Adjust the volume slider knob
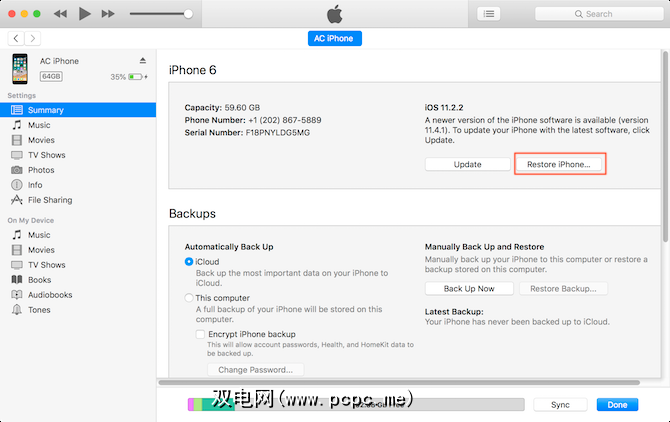Screen dimensions: 670x422 (188, 14)
